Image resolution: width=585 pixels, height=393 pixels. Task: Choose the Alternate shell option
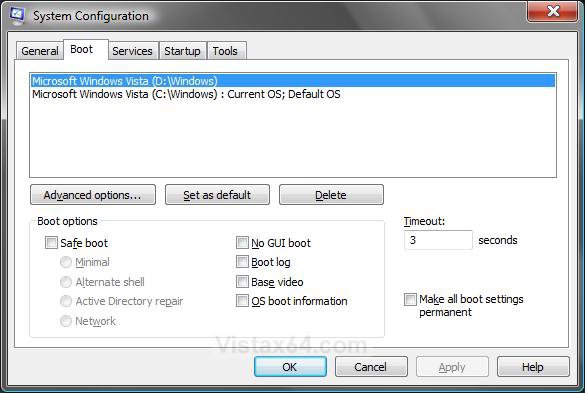(66, 282)
